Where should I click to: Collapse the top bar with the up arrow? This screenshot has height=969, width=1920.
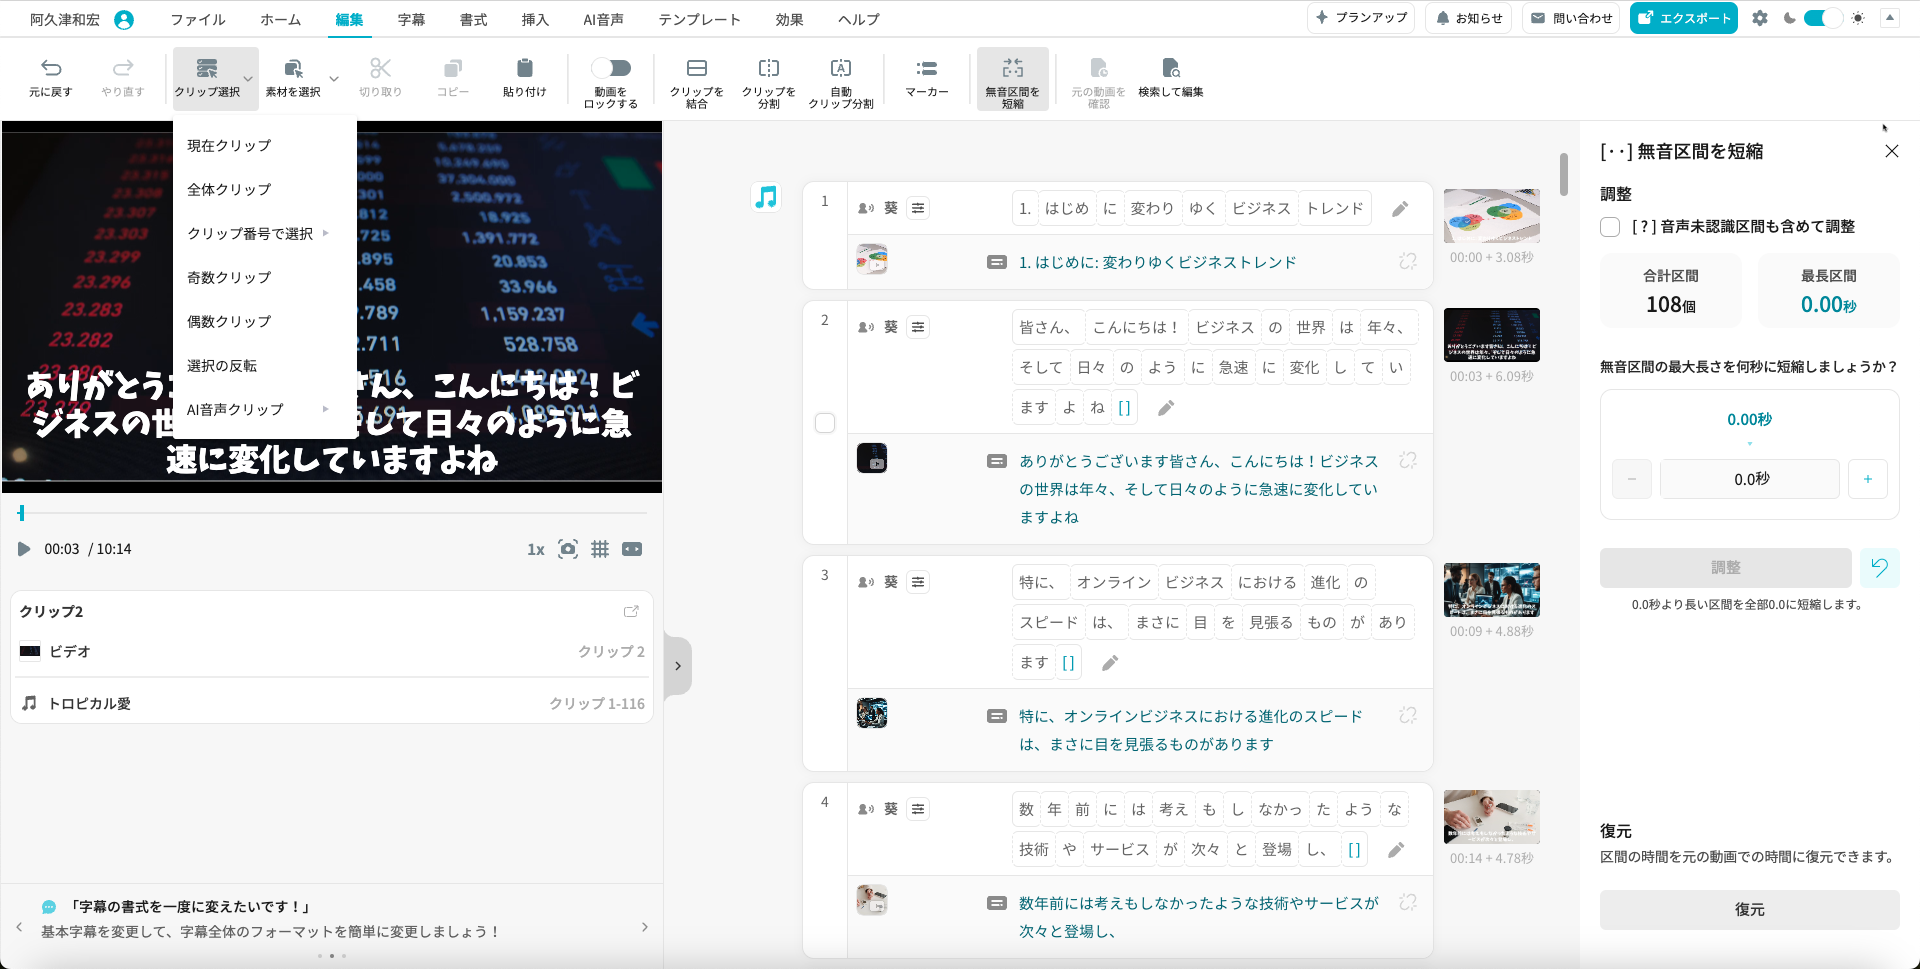point(1890,18)
